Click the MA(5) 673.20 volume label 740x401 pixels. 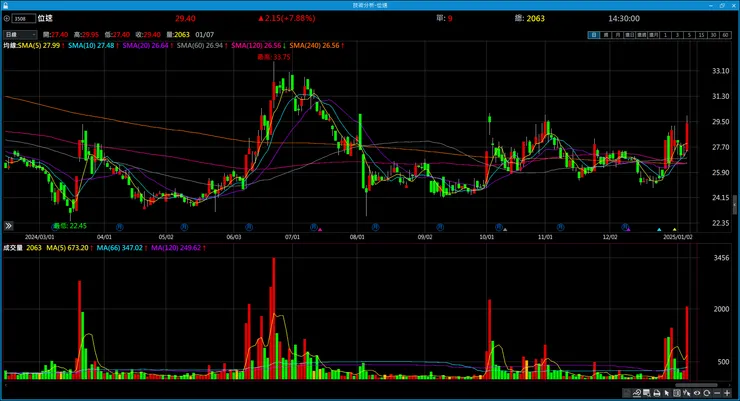pyautogui.click(x=68, y=248)
